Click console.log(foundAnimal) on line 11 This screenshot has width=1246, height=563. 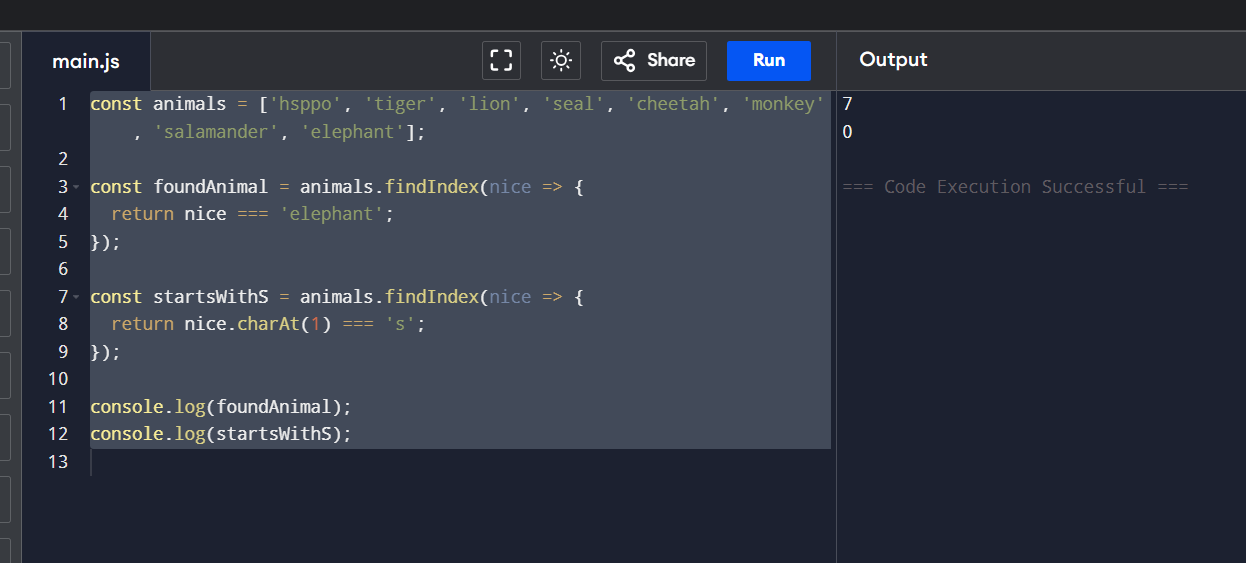click(220, 407)
